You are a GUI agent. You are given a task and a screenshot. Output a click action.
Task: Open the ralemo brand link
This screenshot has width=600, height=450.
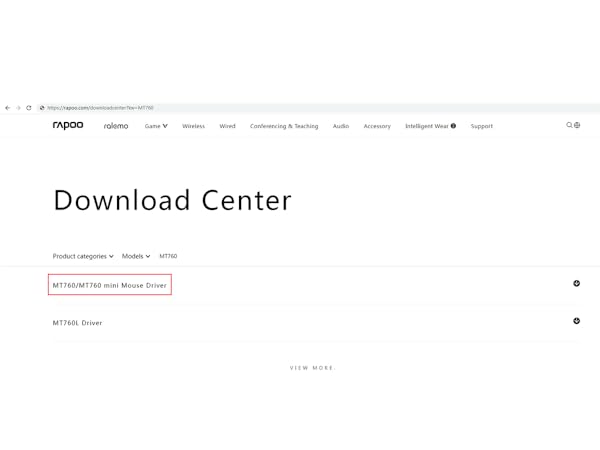(x=116, y=126)
